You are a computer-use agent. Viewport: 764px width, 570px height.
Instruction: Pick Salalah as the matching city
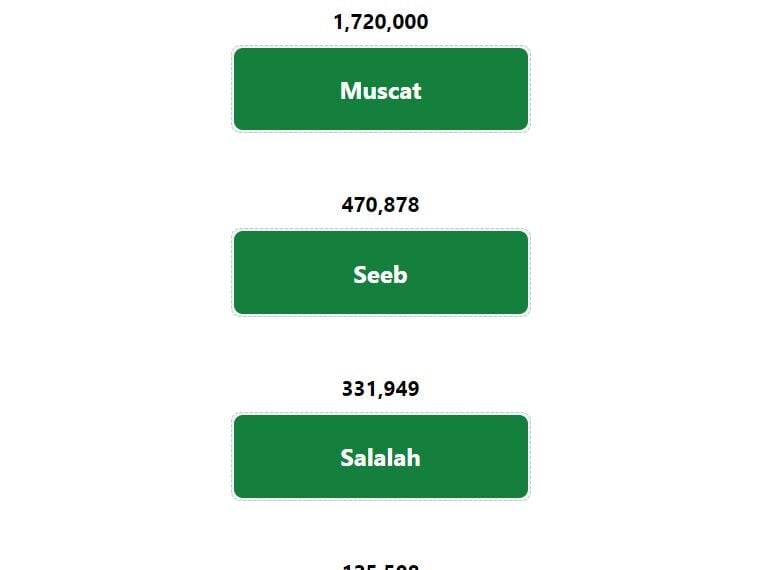point(381,456)
